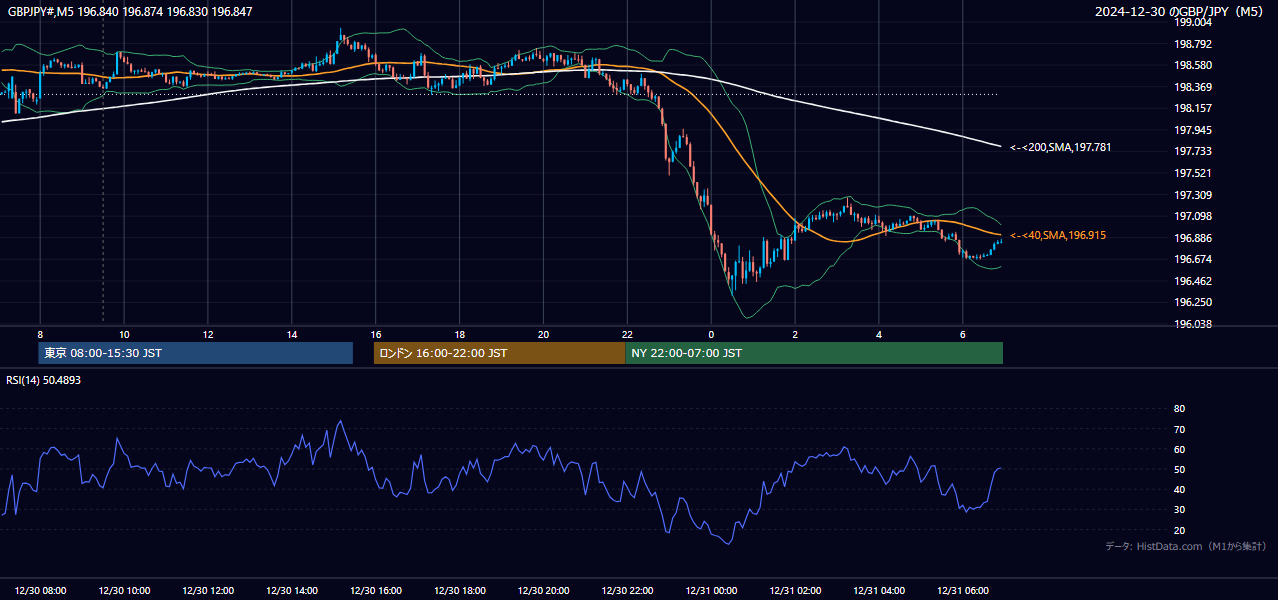This screenshot has width=1278, height=600.
Task: Click price axis value 197.733
Action: coord(1192,151)
